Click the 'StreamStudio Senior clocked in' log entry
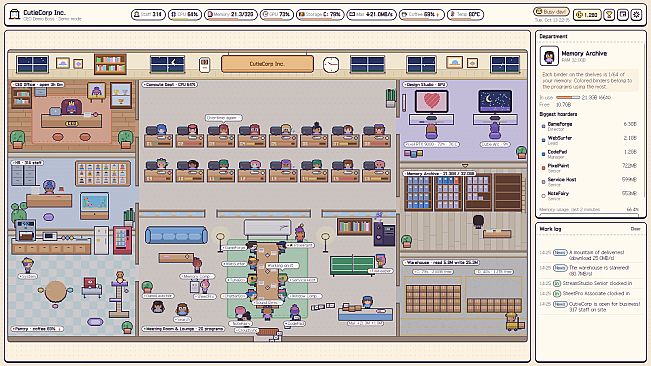This screenshot has width=651, height=366. (x=590, y=283)
